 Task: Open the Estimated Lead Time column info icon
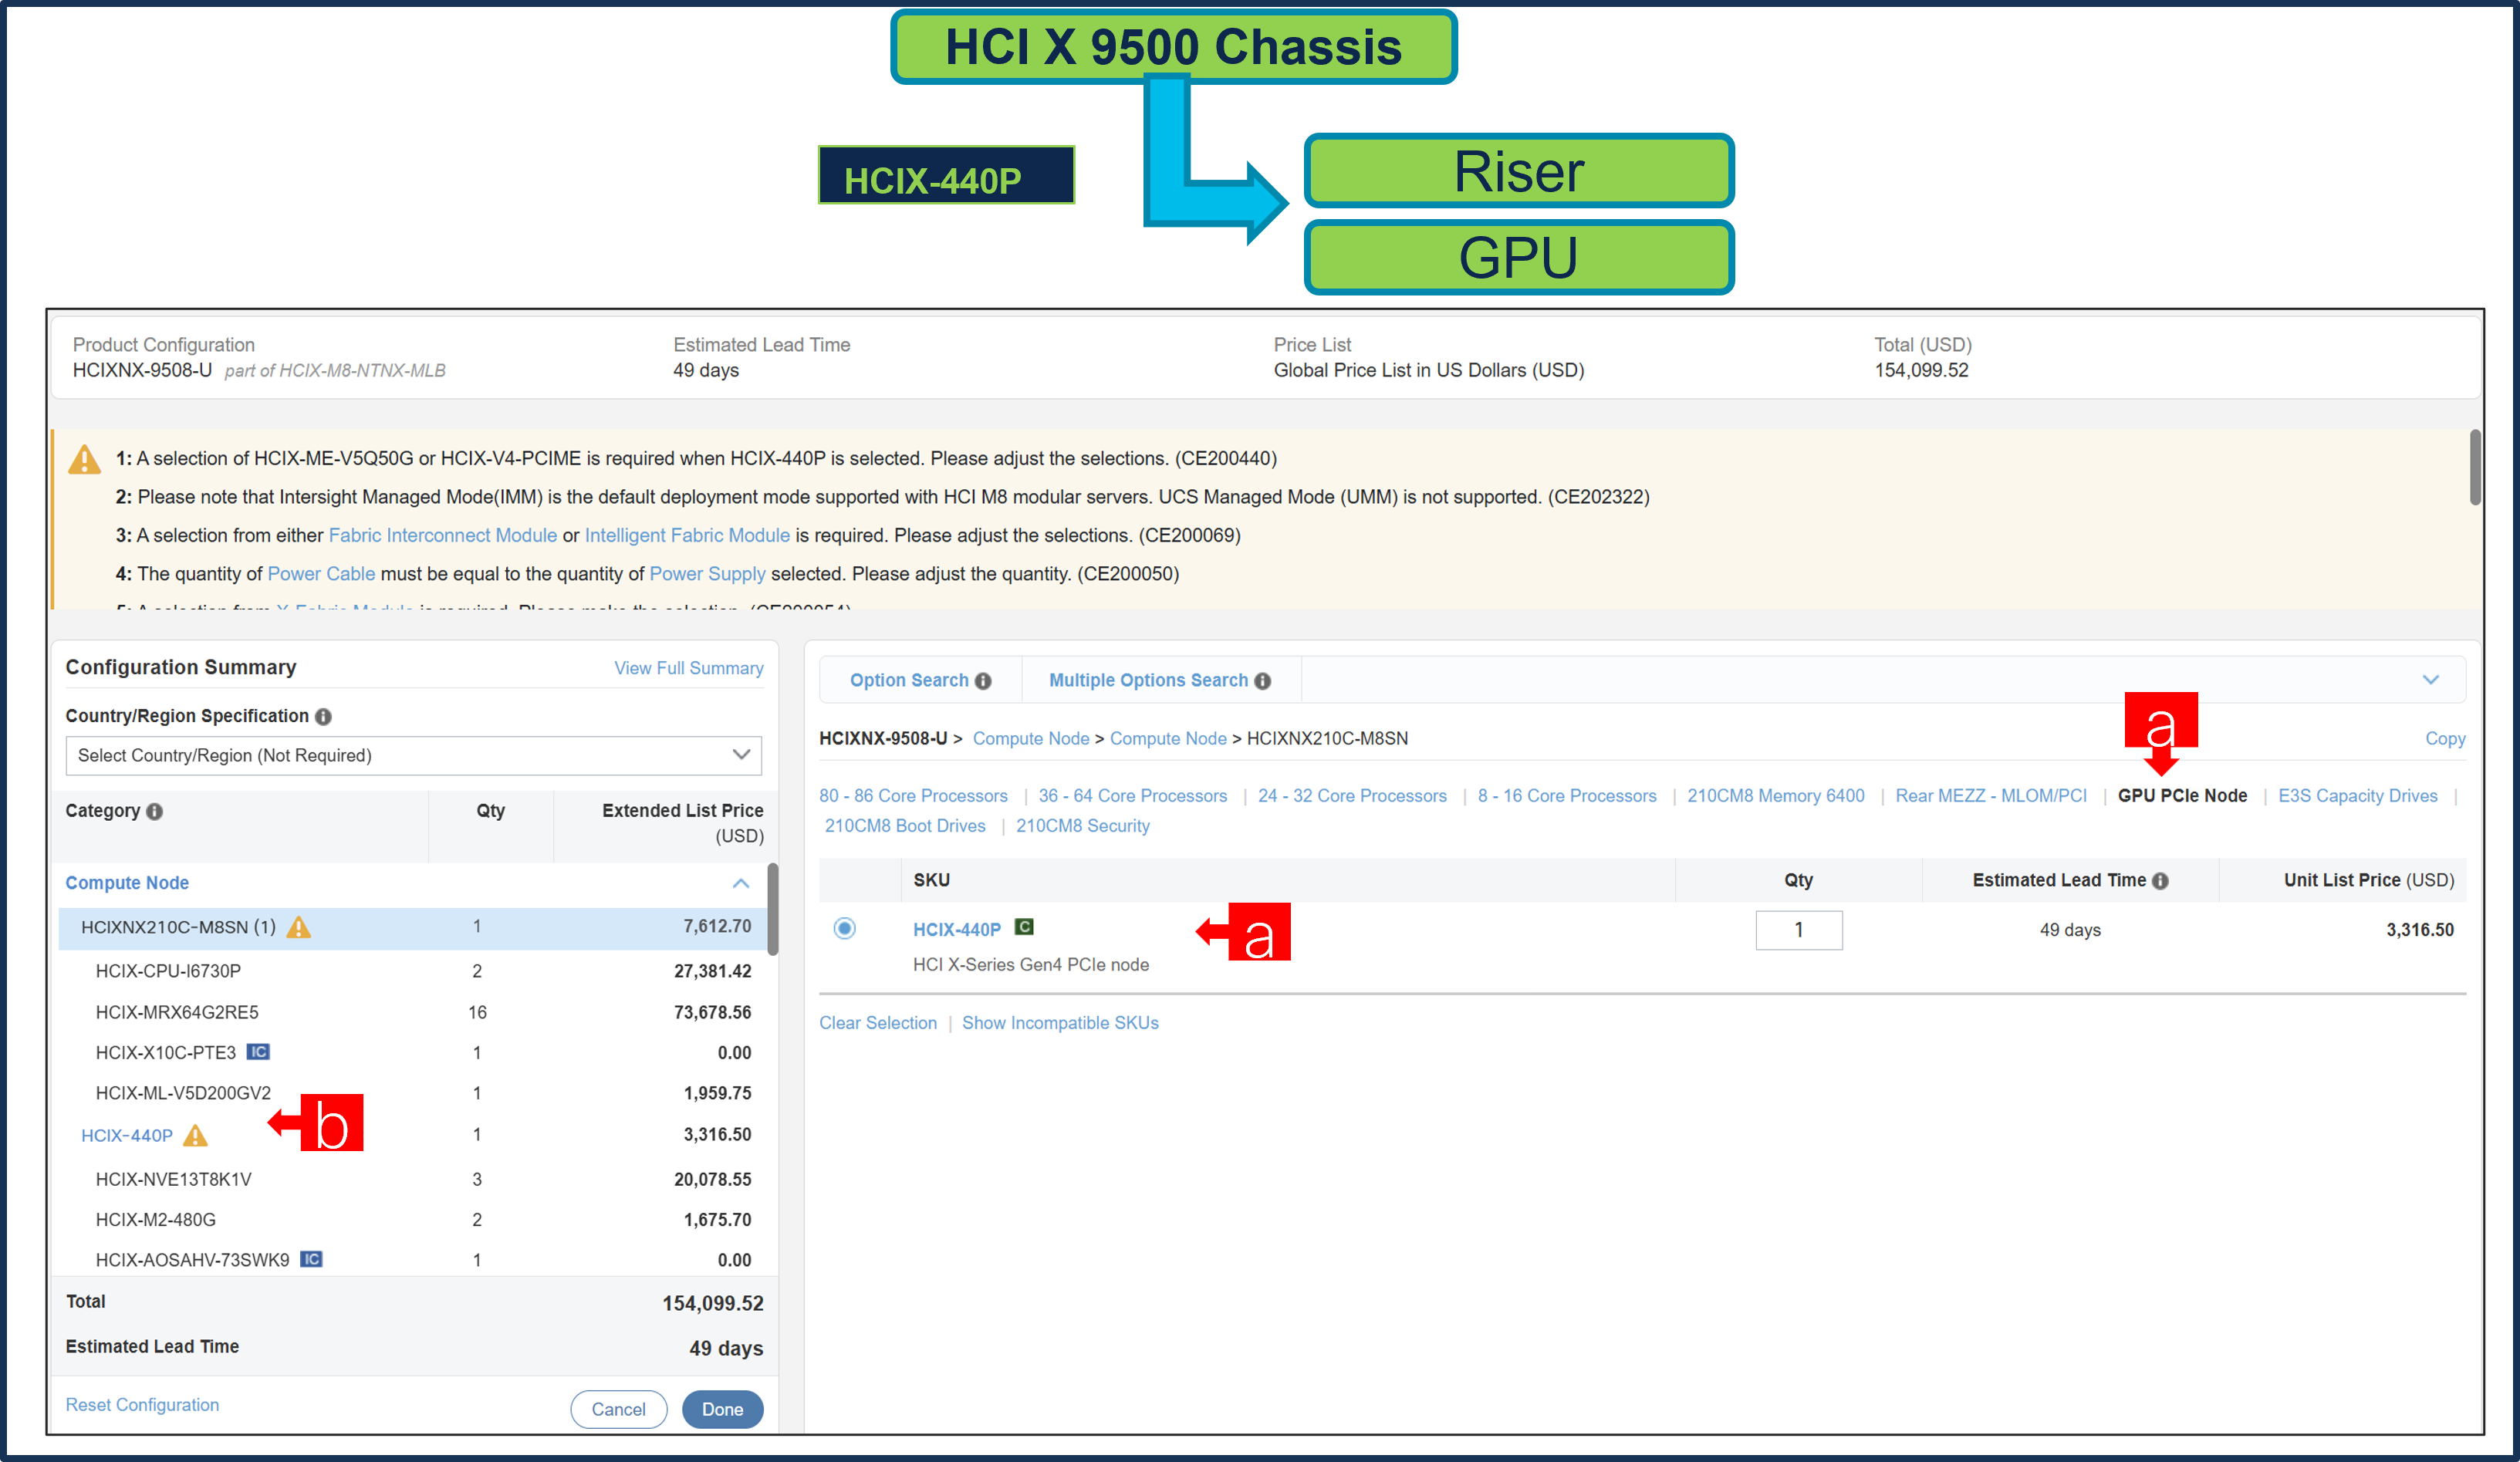tap(2160, 880)
